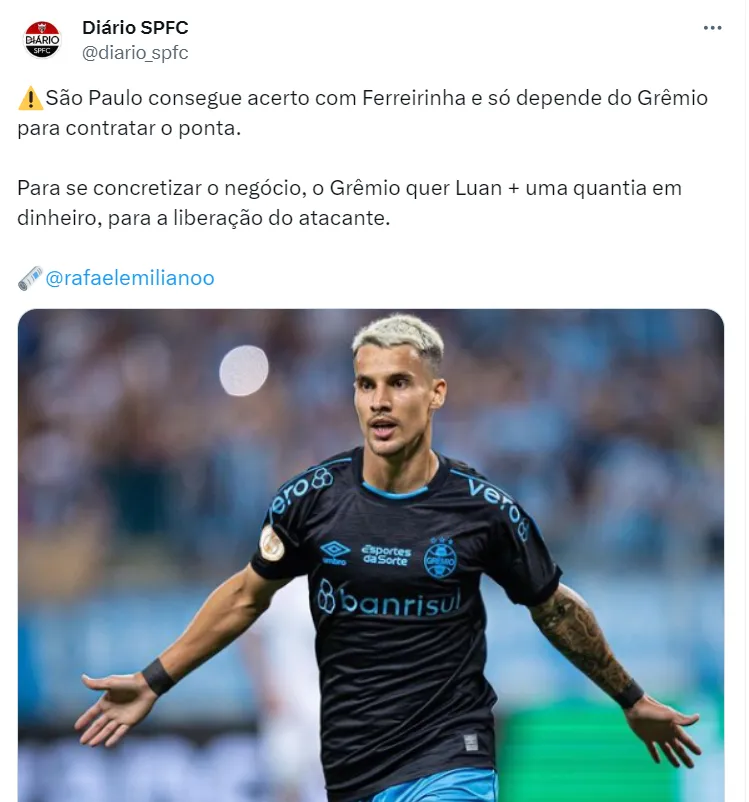Click the Brasileirão patch on the sleeve
Screen dimensions: 749x802
(x=272, y=543)
